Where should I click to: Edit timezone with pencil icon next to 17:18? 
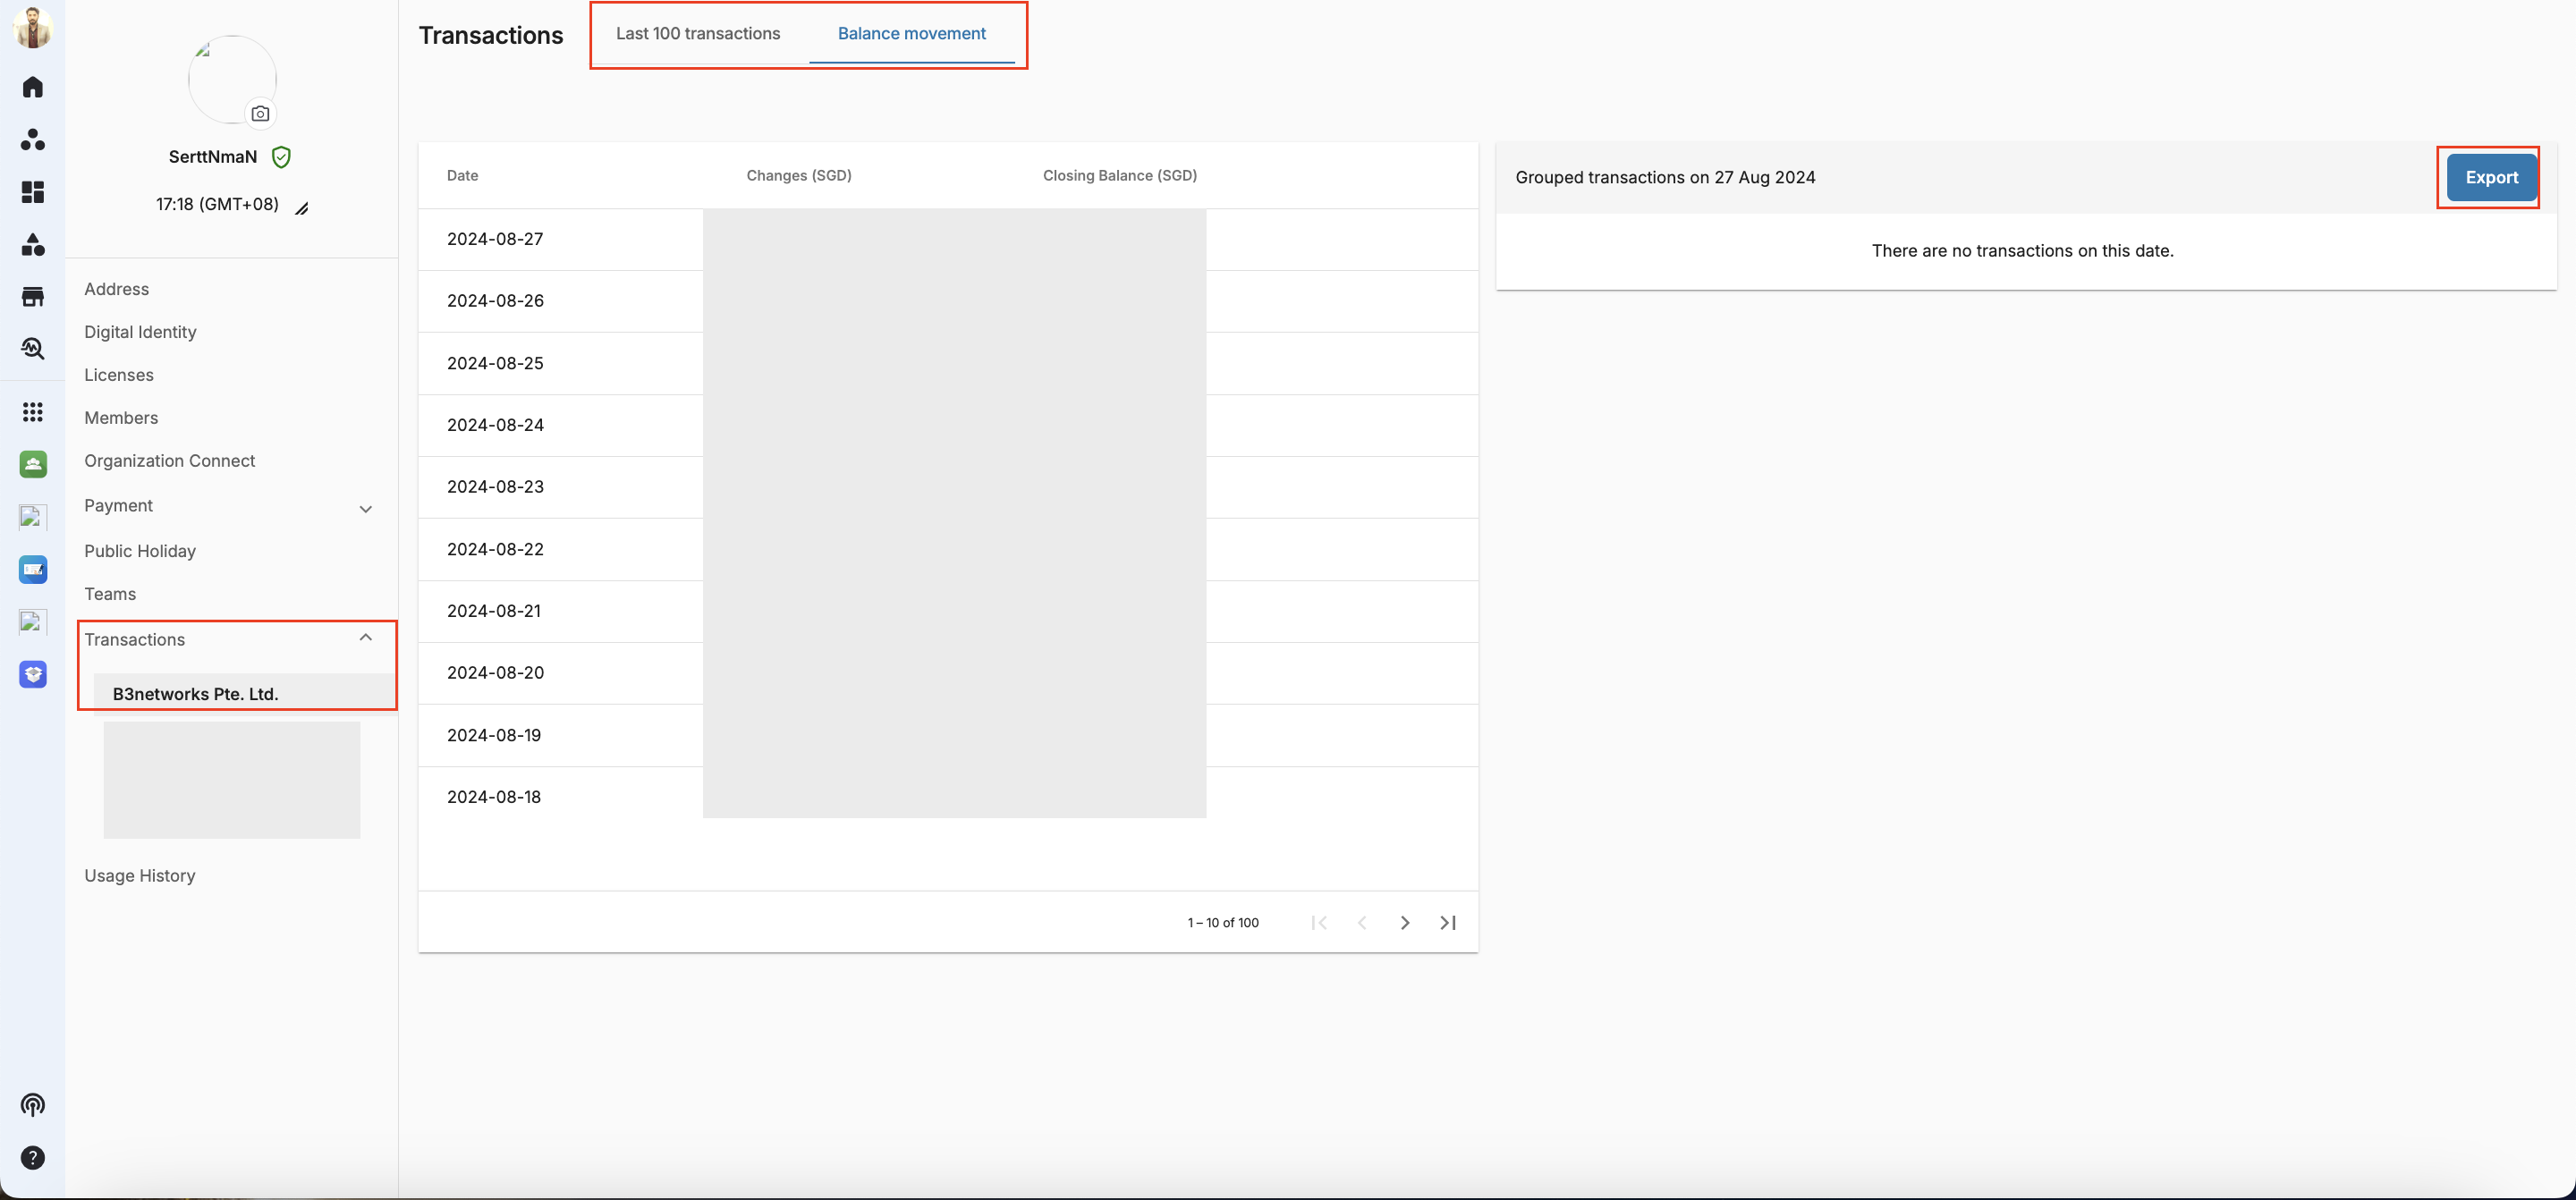(x=302, y=208)
